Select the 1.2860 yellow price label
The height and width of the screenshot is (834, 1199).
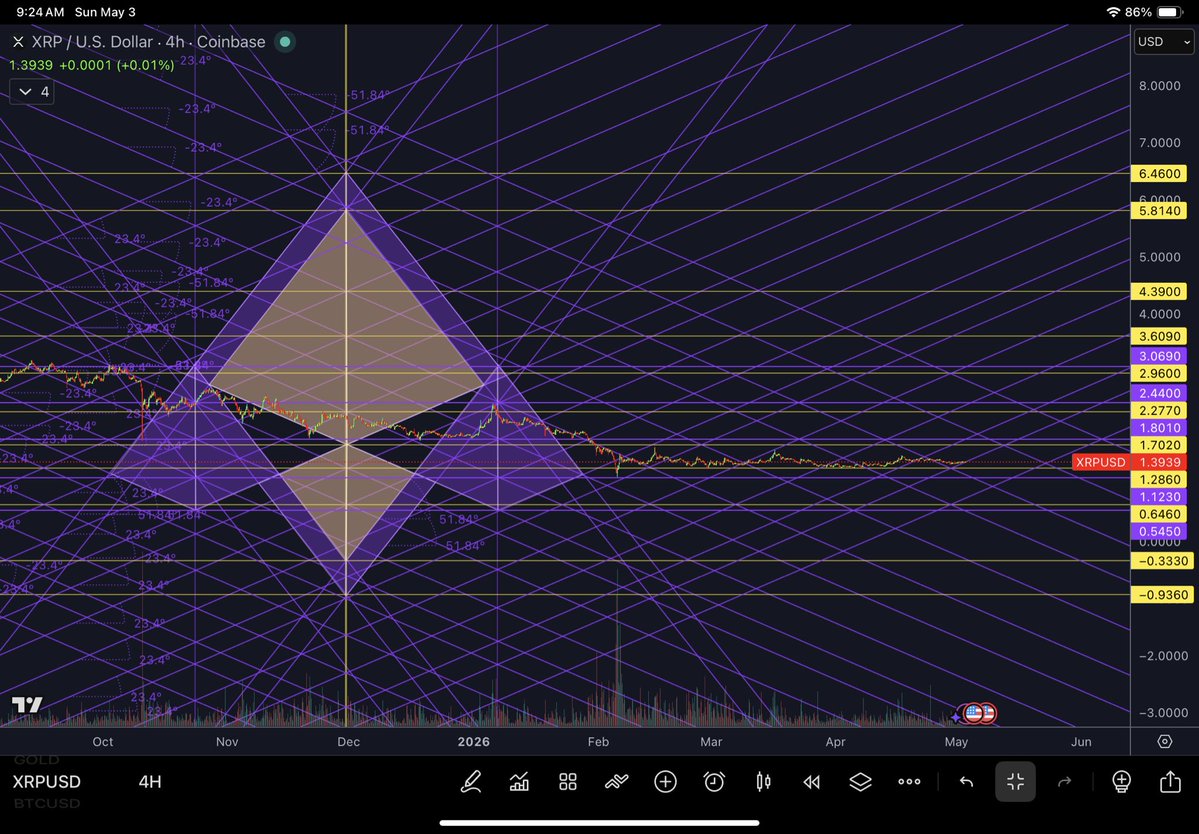(1159, 479)
